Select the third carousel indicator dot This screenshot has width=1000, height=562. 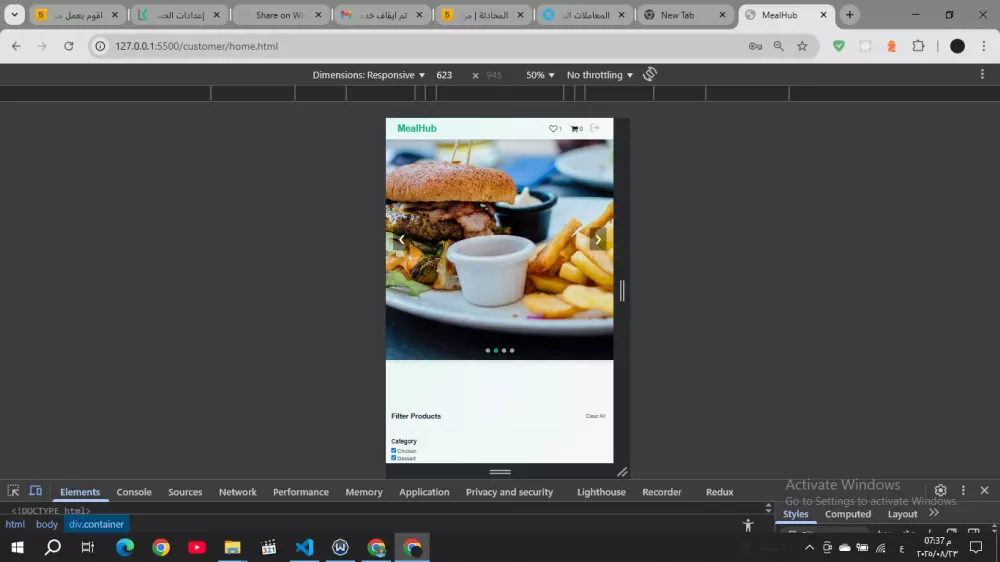[x=504, y=350]
